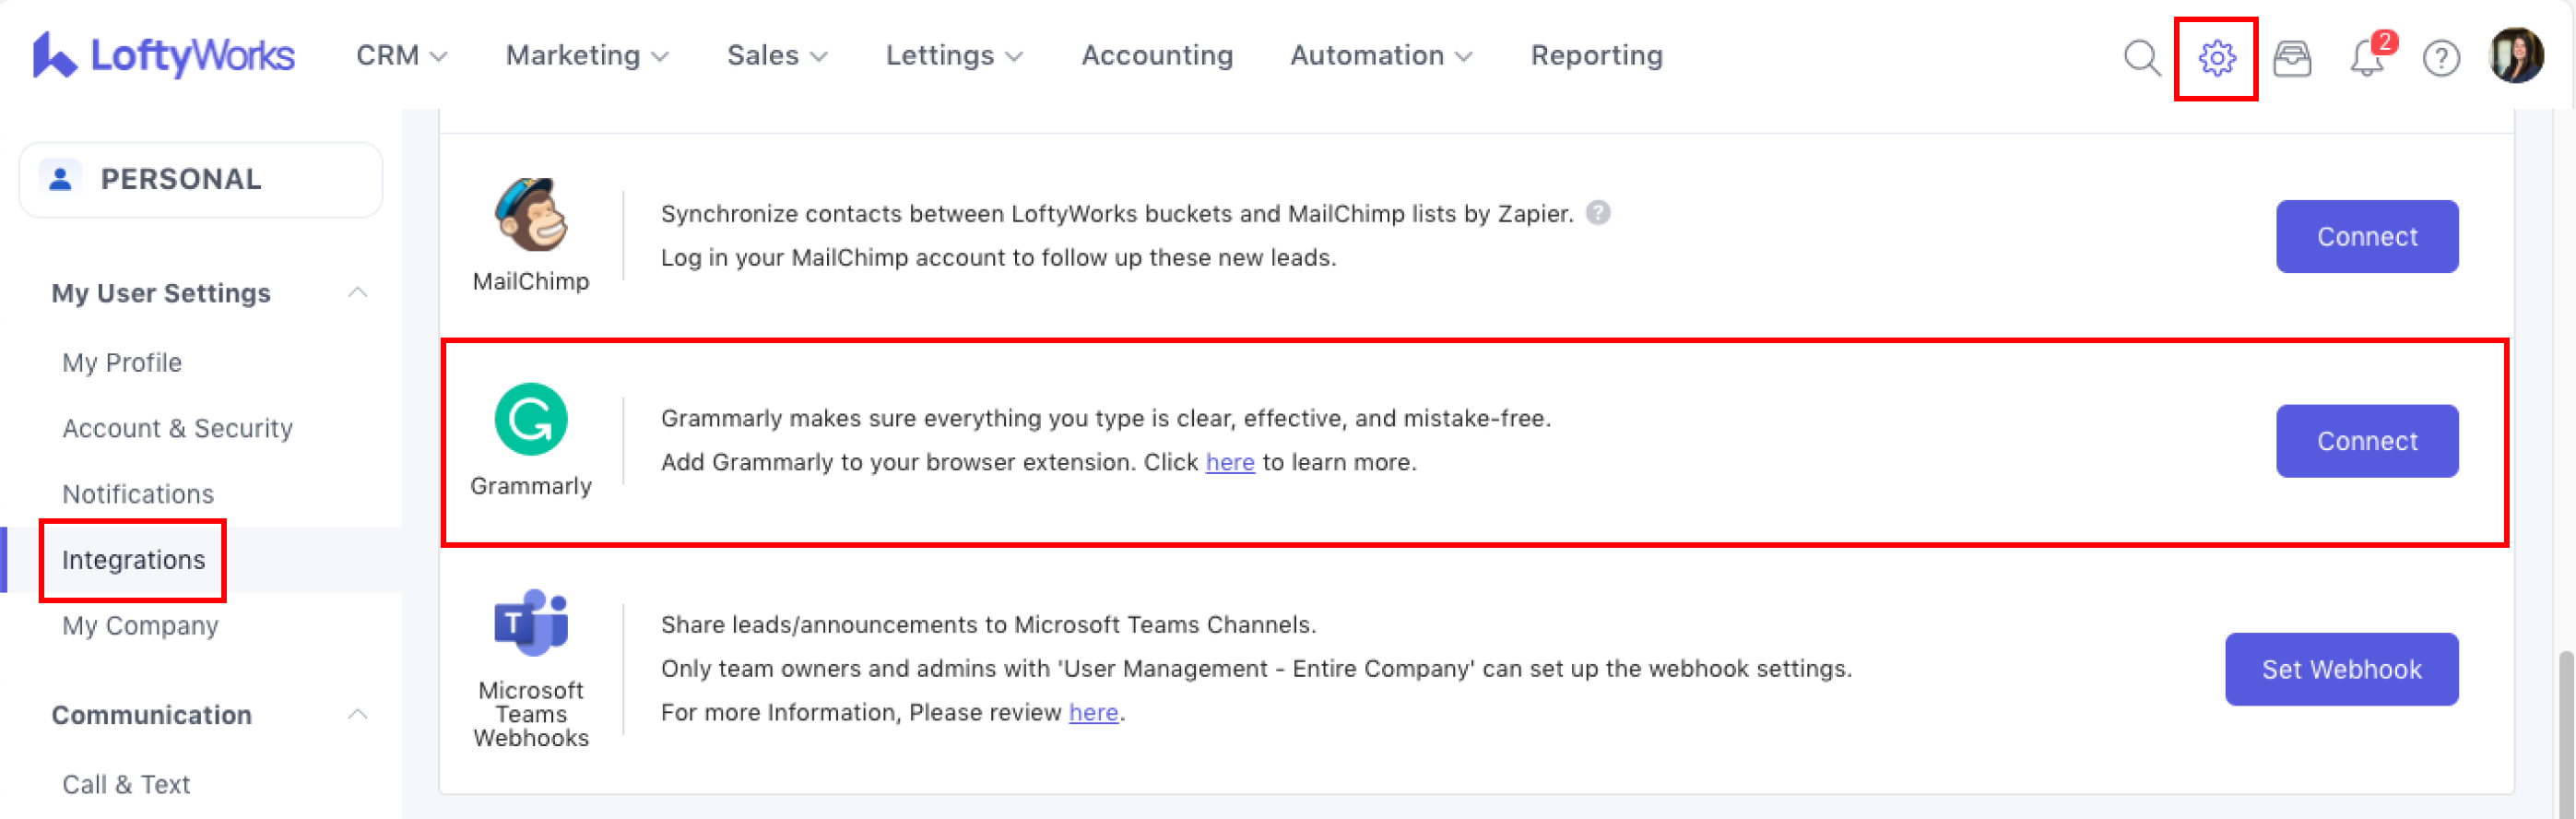2576x819 pixels.
Task: Open the inbox tray icon
Action: (2291, 58)
